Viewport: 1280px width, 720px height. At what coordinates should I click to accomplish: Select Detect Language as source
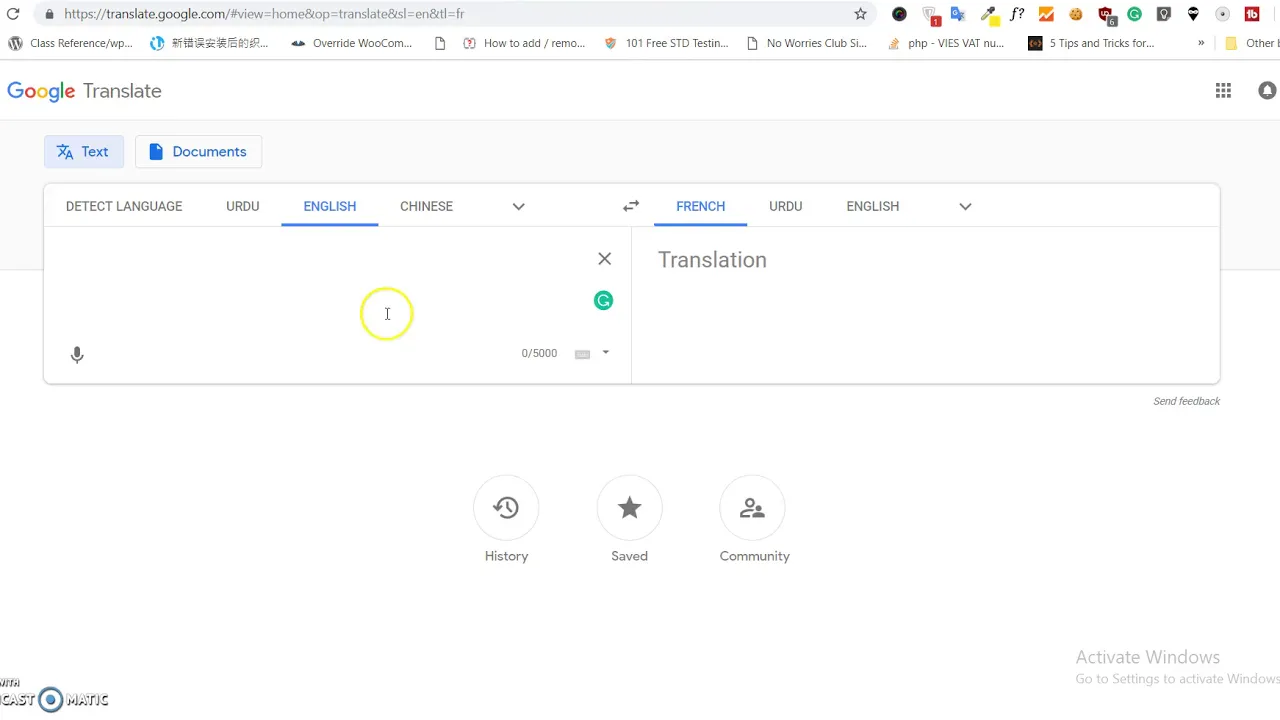(x=124, y=206)
